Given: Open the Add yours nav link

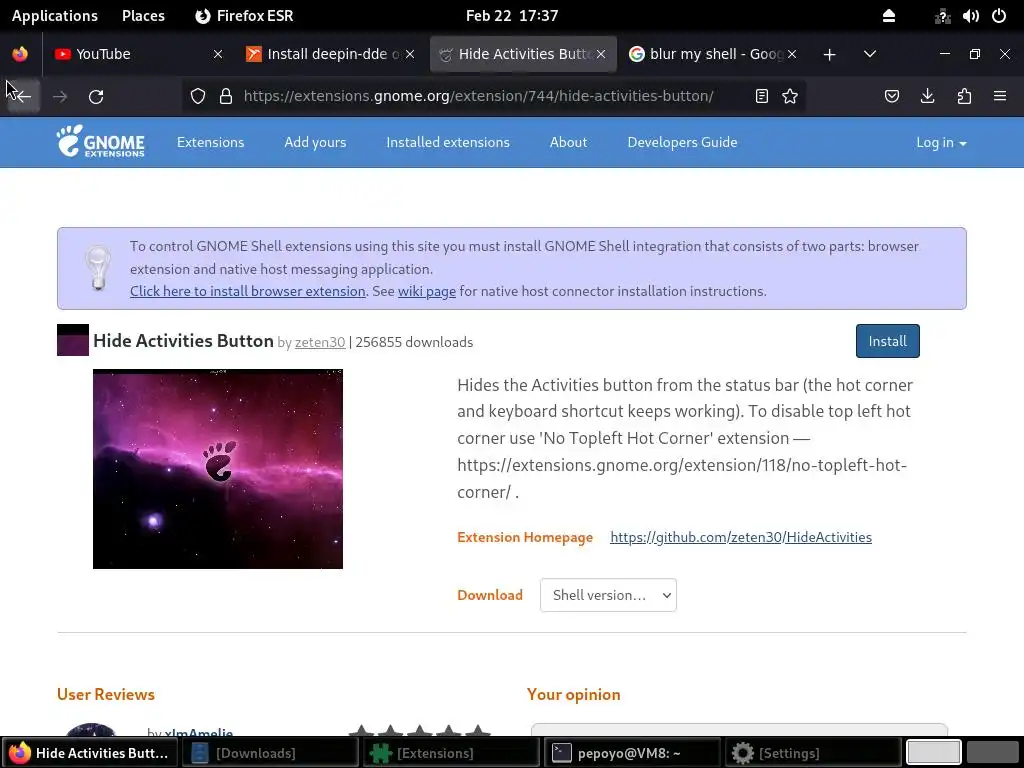Looking at the screenshot, I should coord(315,142).
